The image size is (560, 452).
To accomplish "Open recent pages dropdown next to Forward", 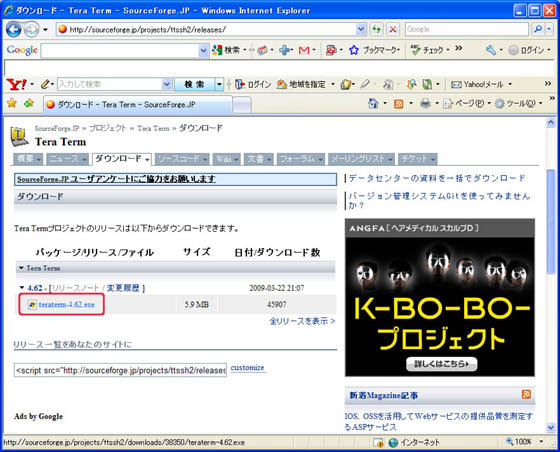I will pos(45,30).
